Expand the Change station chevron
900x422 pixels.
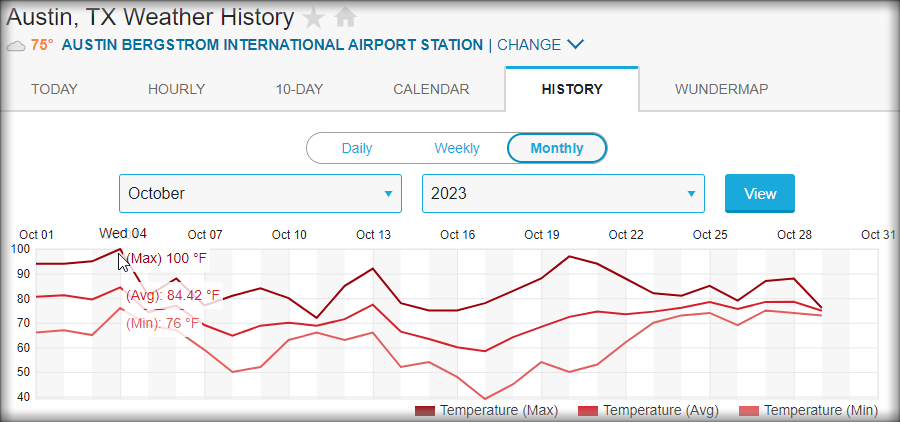click(x=575, y=44)
